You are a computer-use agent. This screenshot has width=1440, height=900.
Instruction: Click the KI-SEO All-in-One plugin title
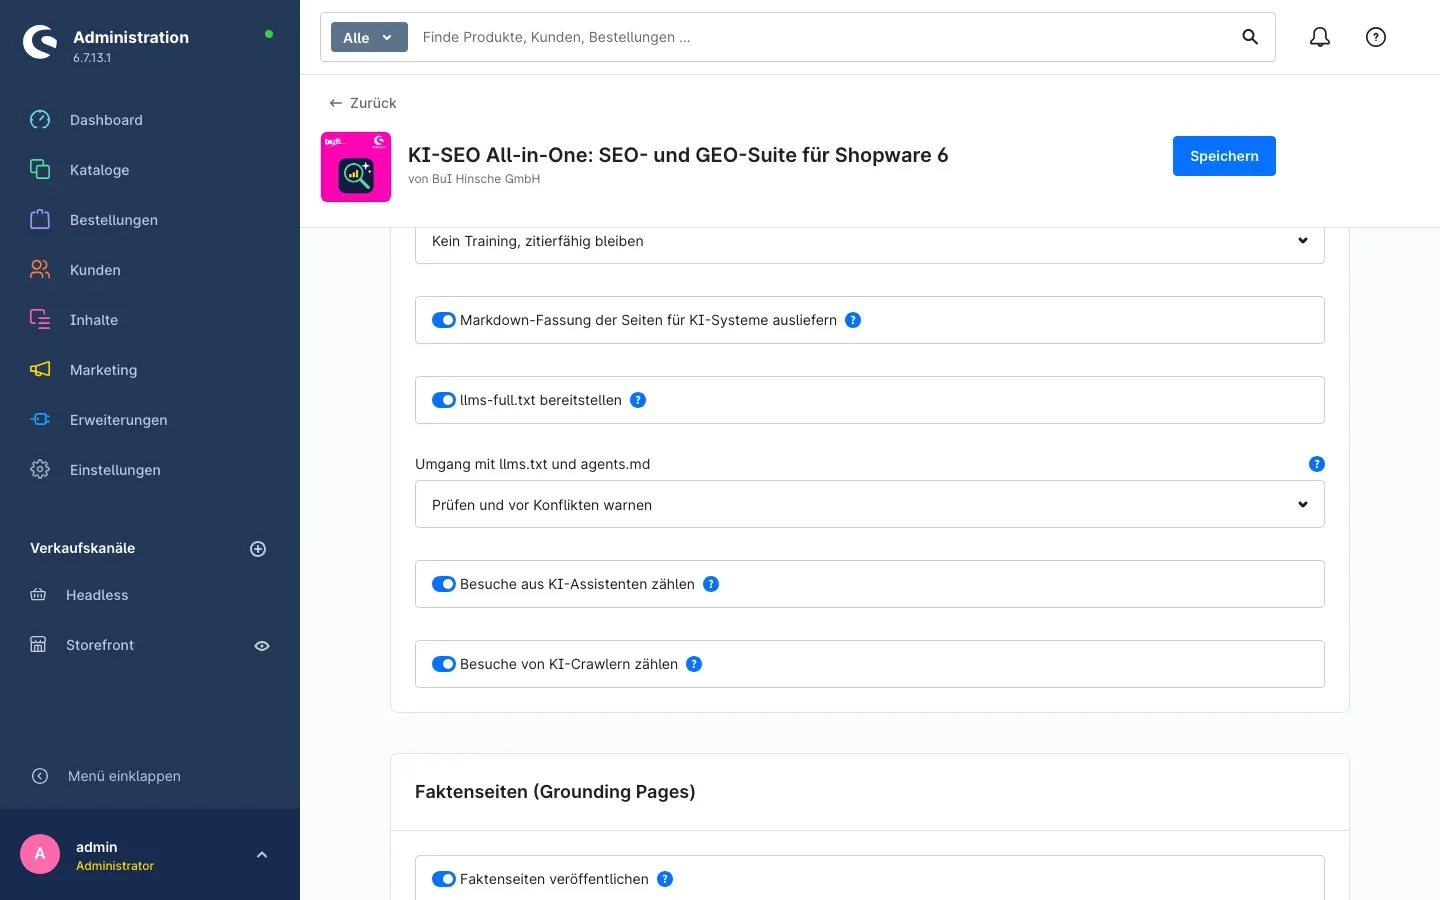[x=678, y=155]
